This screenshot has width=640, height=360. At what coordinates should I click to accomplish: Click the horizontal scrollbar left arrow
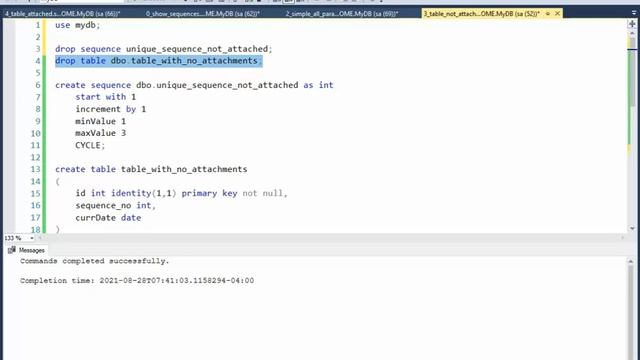coord(40,238)
